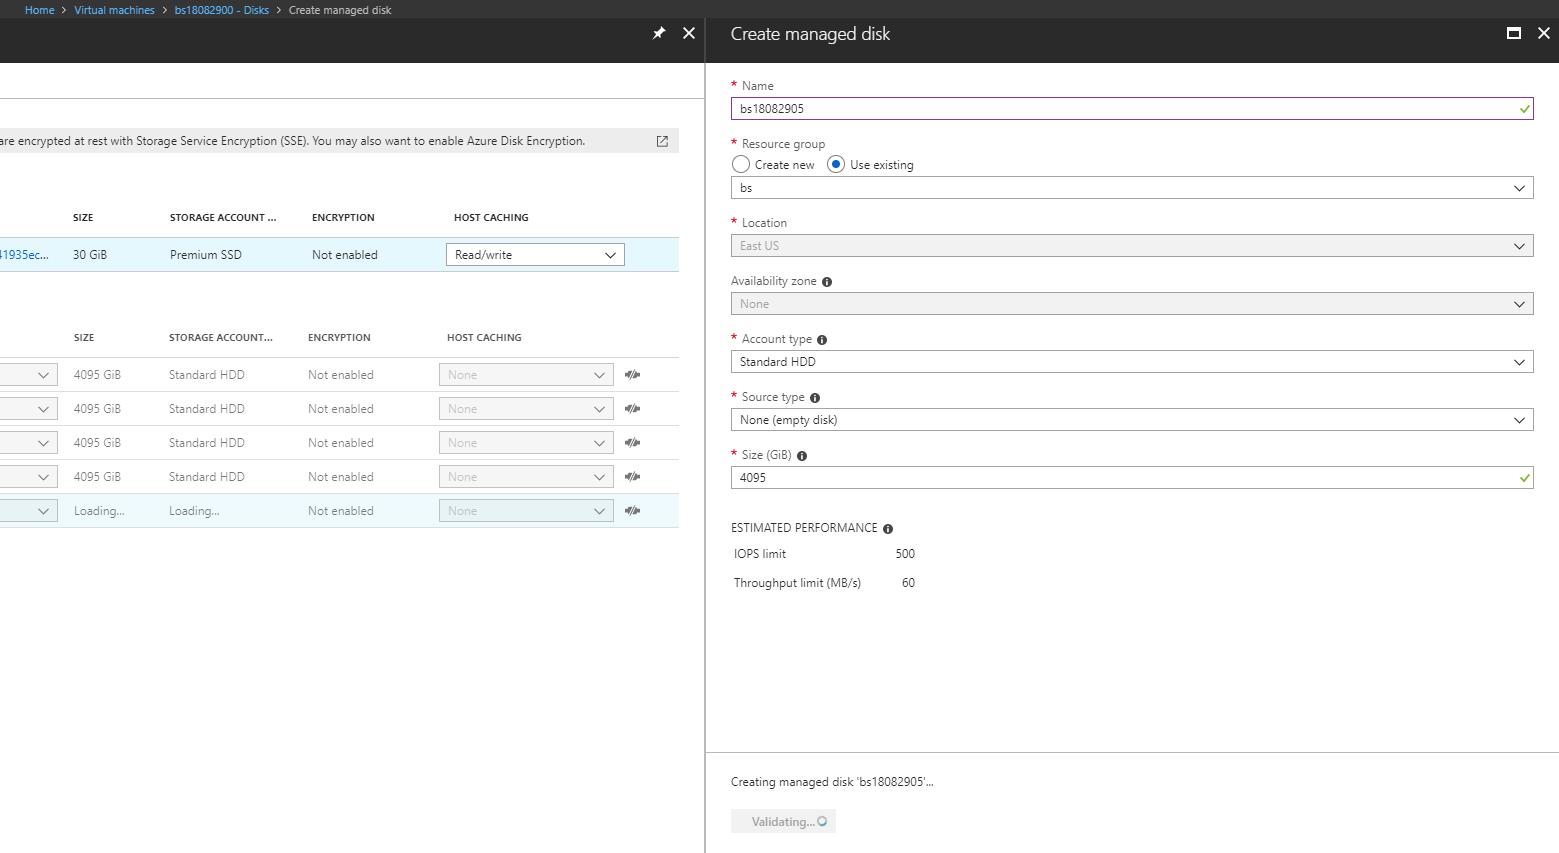1559x853 pixels.
Task: Open Virtual machines breadcrumb link
Action: click(x=114, y=10)
